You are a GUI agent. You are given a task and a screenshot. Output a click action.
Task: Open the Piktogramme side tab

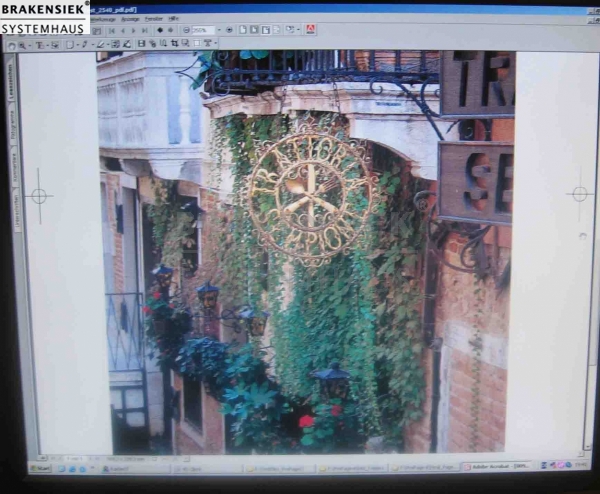tap(13, 124)
